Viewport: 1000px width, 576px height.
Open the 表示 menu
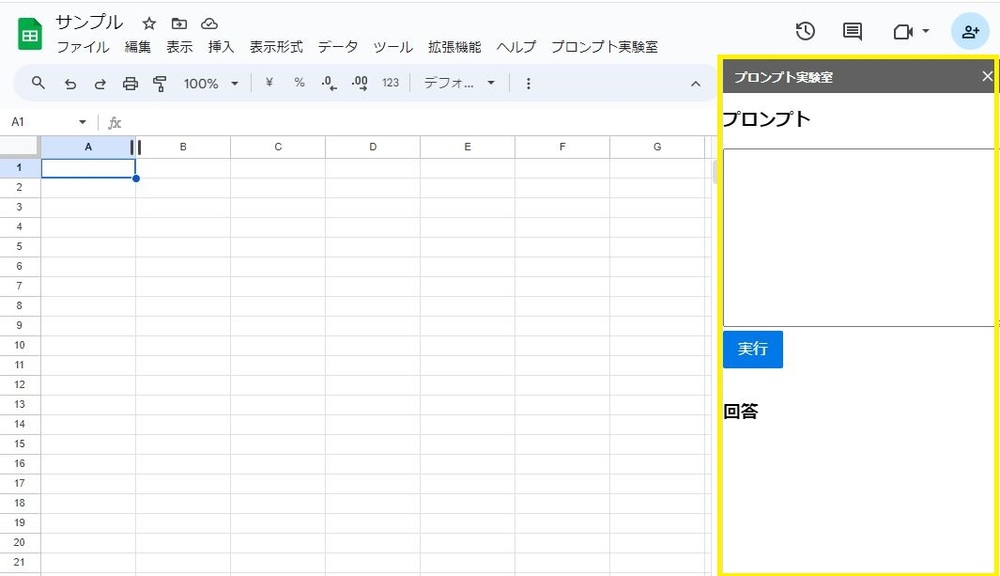coord(179,47)
